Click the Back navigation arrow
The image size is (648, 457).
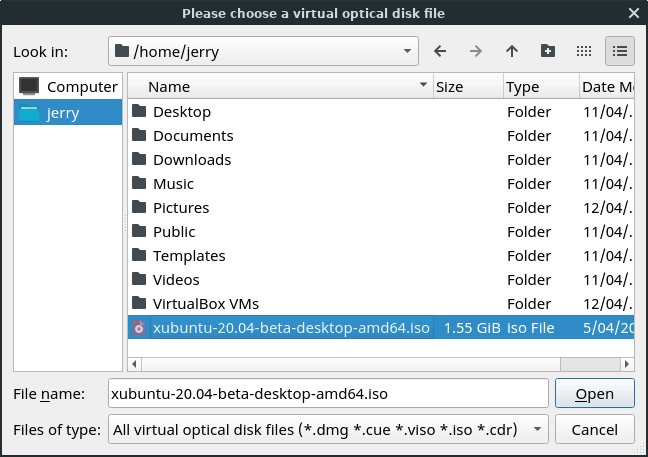pyautogui.click(x=440, y=51)
